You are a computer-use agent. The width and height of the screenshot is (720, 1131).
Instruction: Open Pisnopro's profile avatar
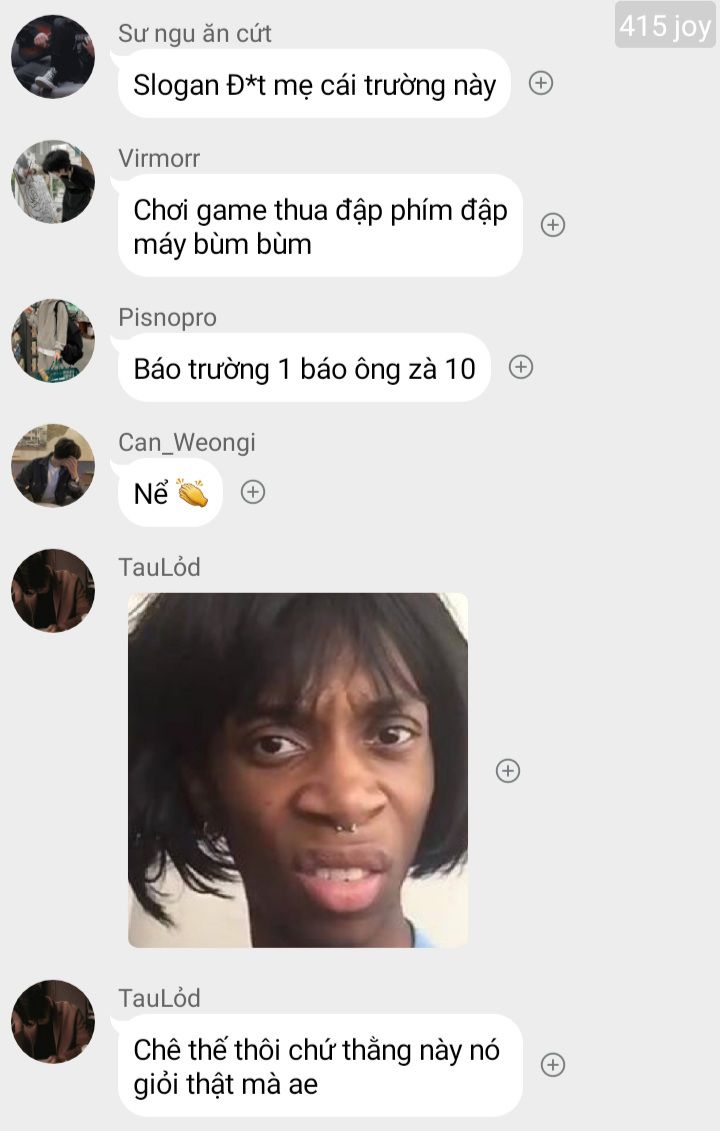point(53,340)
